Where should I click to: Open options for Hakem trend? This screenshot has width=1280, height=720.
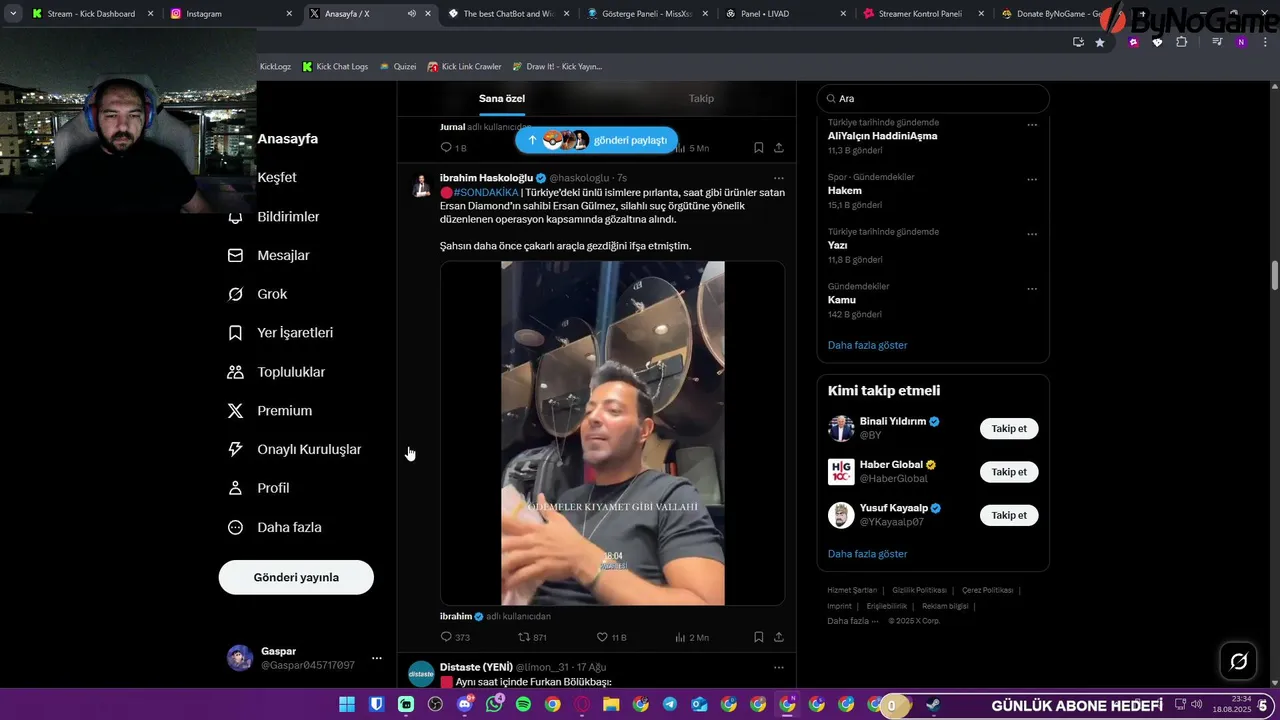click(x=1032, y=180)
